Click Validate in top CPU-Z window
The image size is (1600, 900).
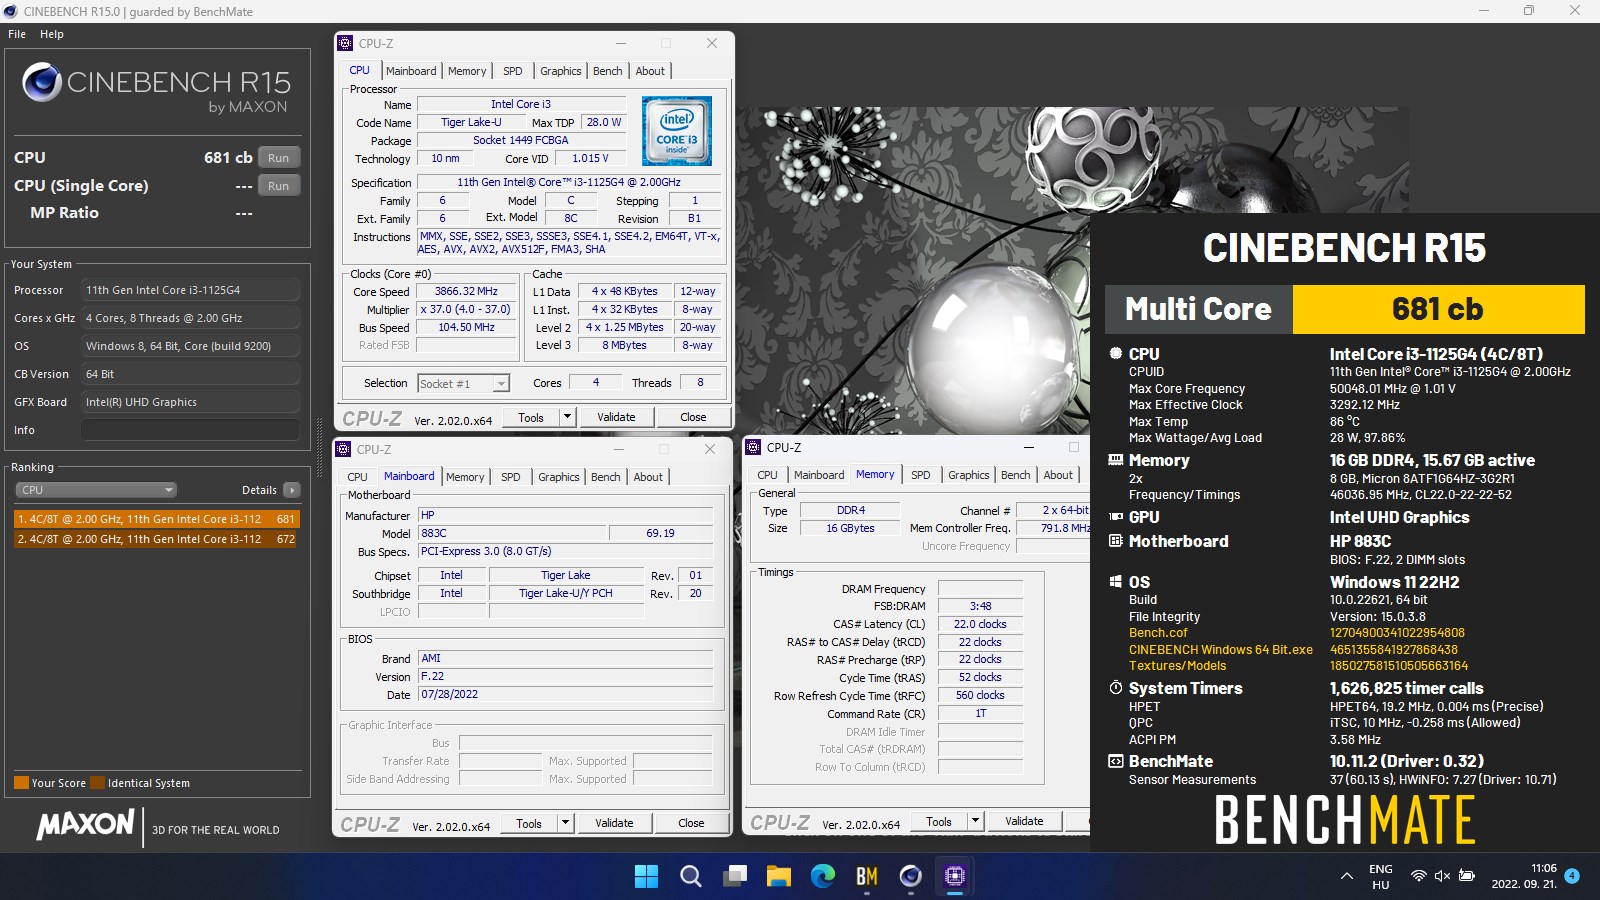tap(616, 417)
